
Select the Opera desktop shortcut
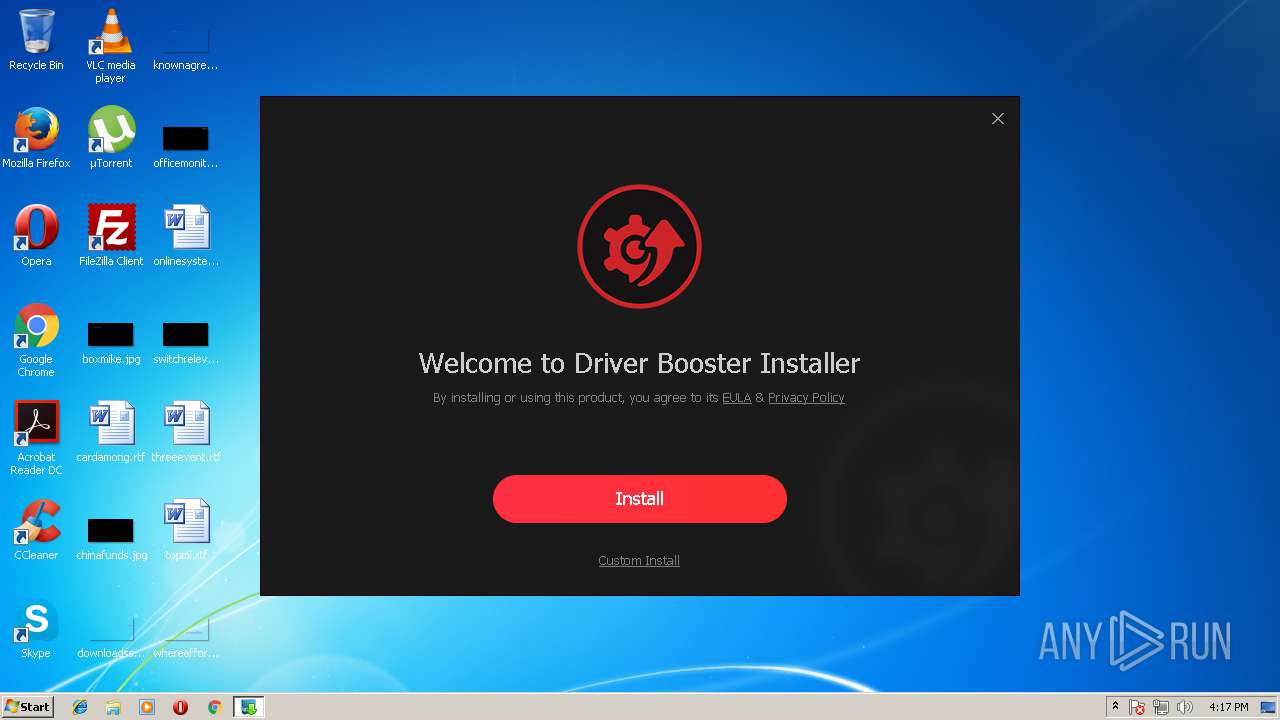[36, 236]
